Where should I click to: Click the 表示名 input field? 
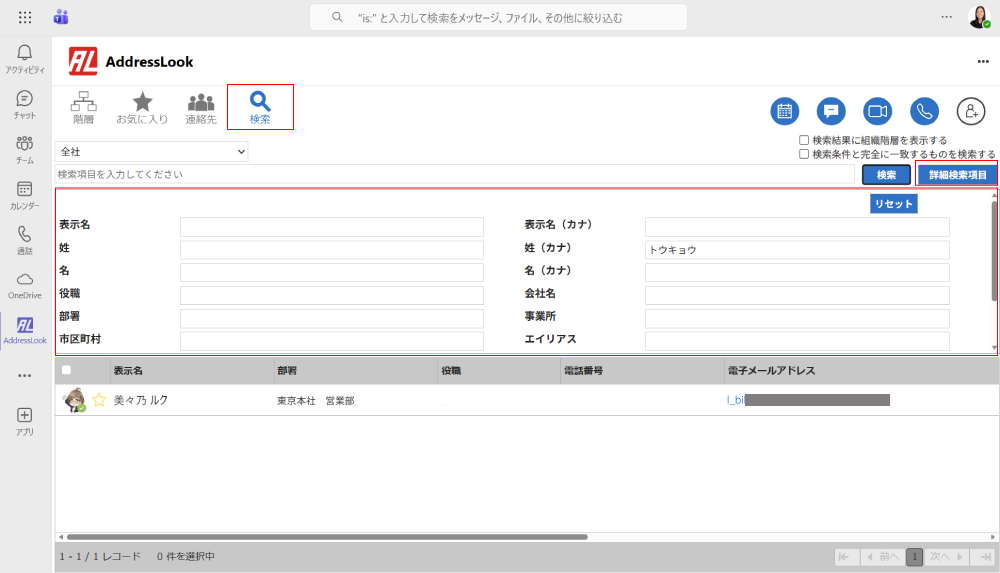pos(331,226)
